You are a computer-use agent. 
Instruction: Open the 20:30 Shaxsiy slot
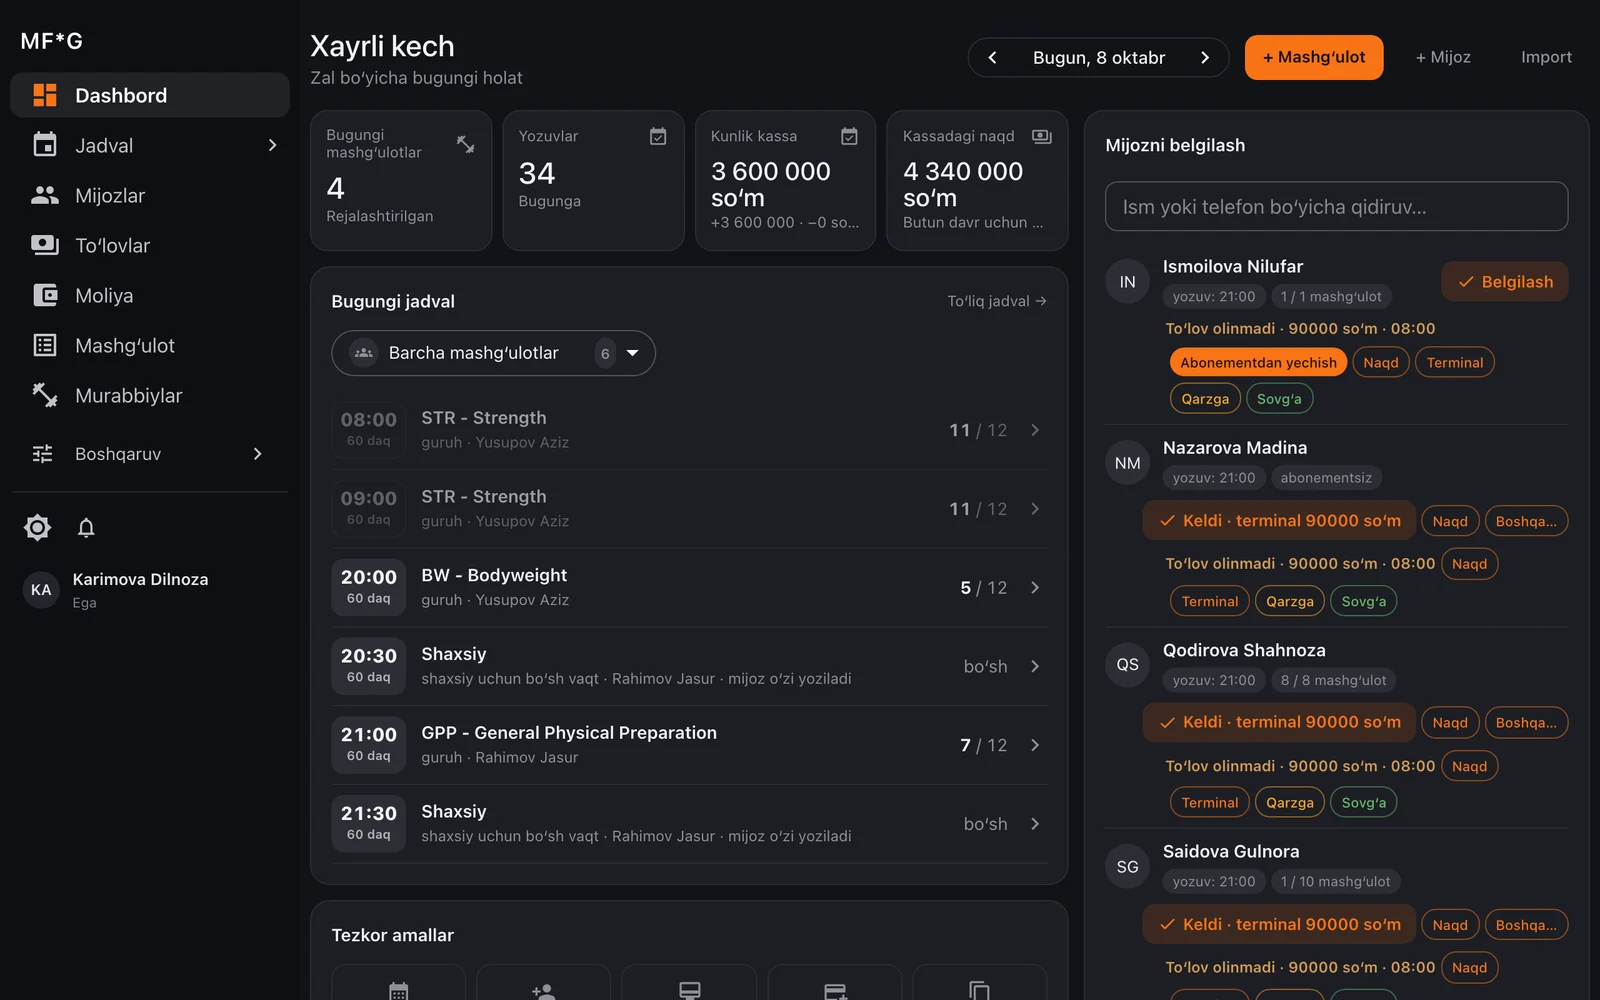click(689, 666)
